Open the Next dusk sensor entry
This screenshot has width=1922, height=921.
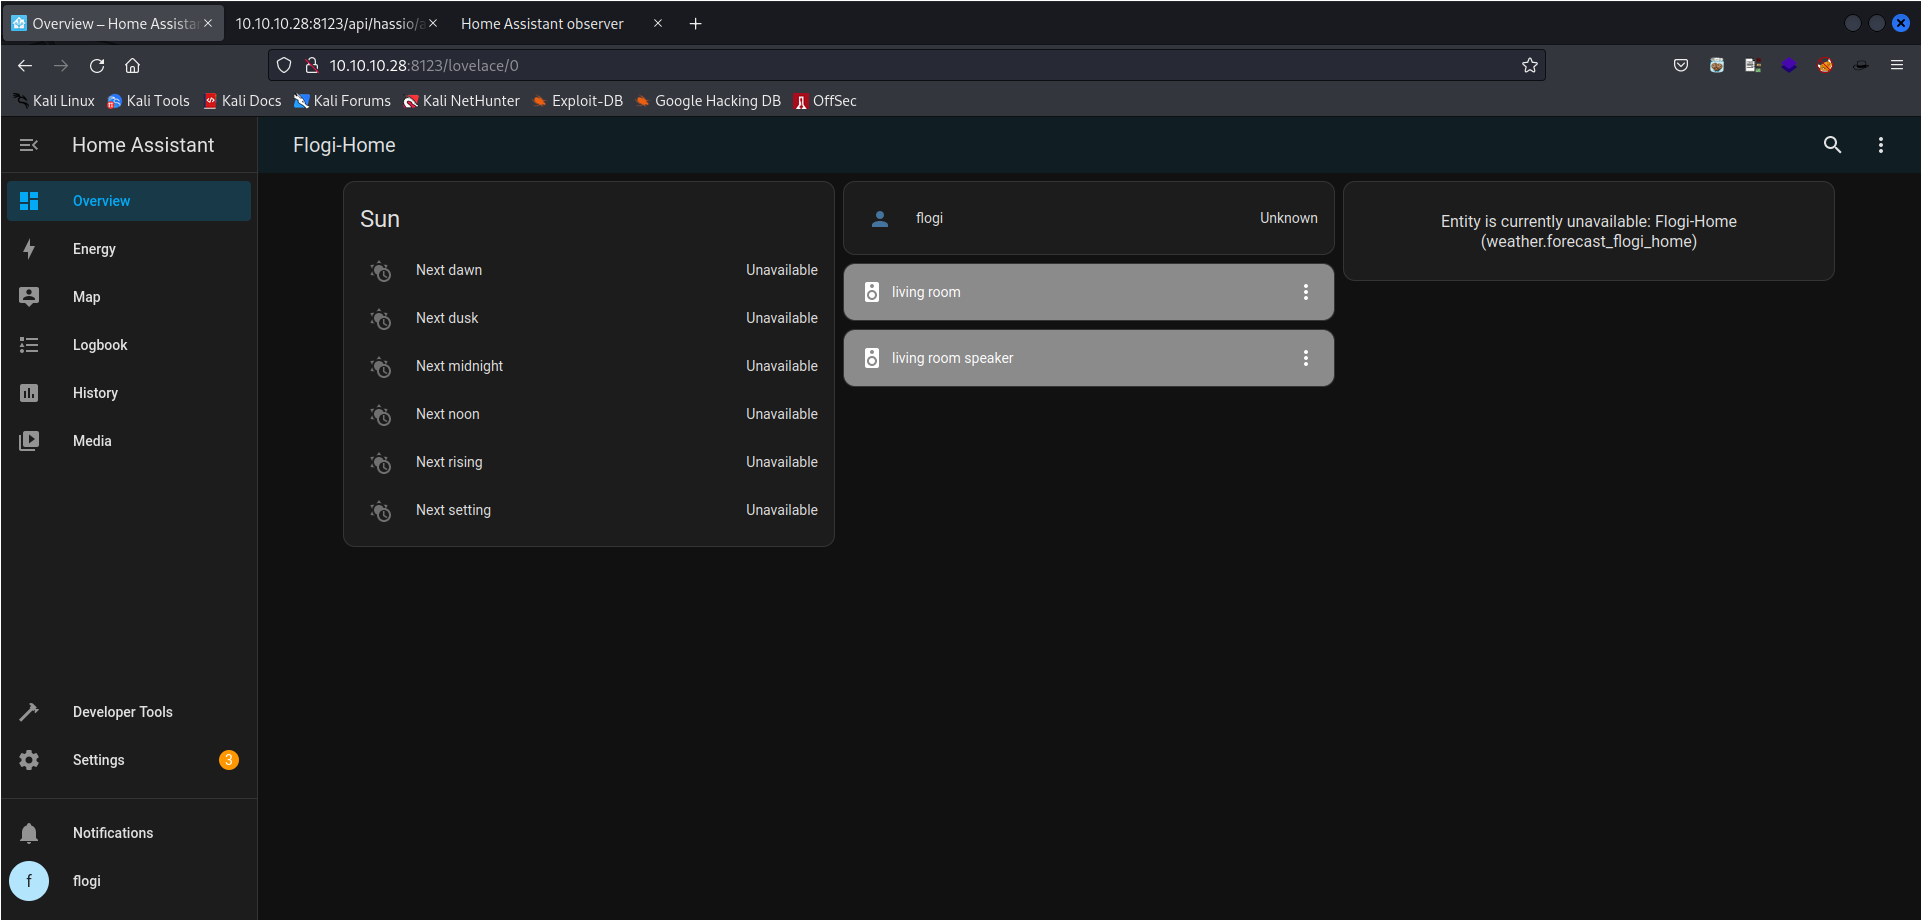[x=589, y=318]
